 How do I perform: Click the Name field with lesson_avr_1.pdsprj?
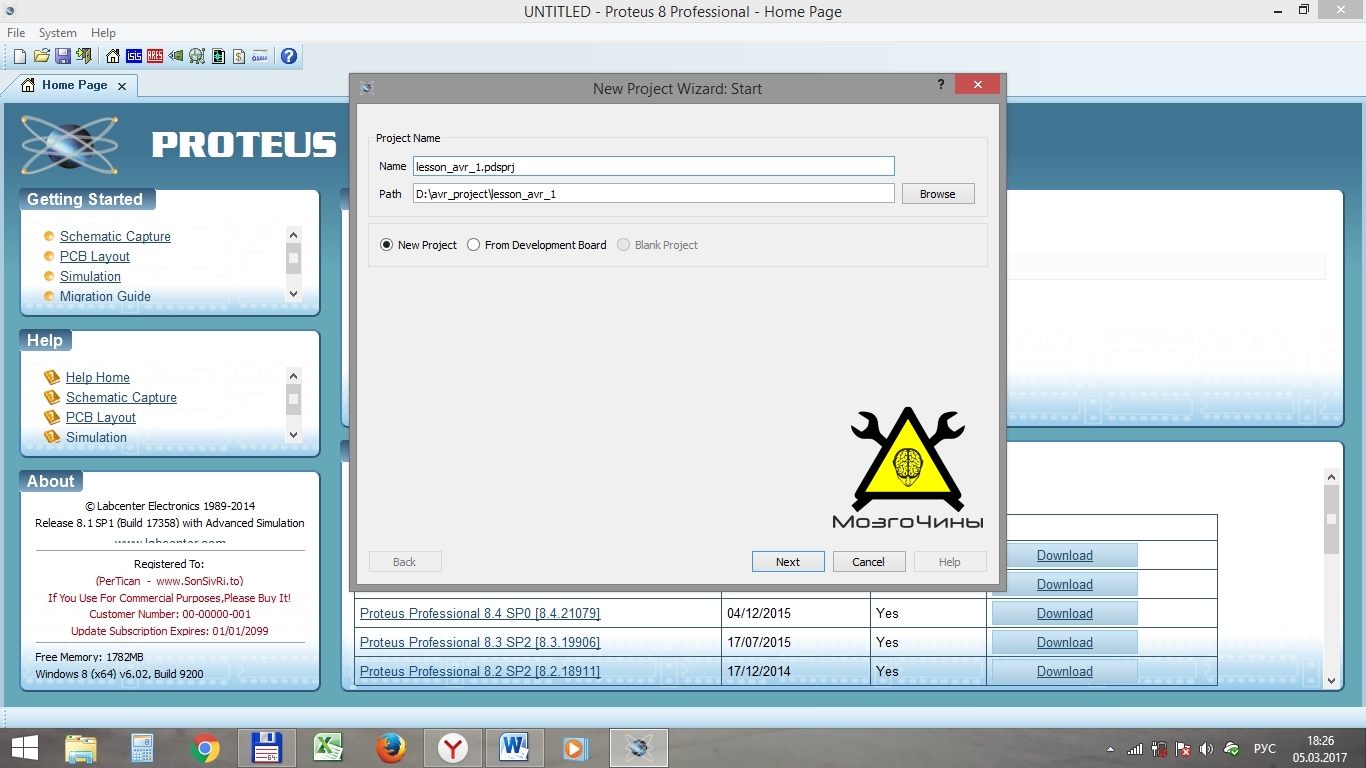[654, 166]
